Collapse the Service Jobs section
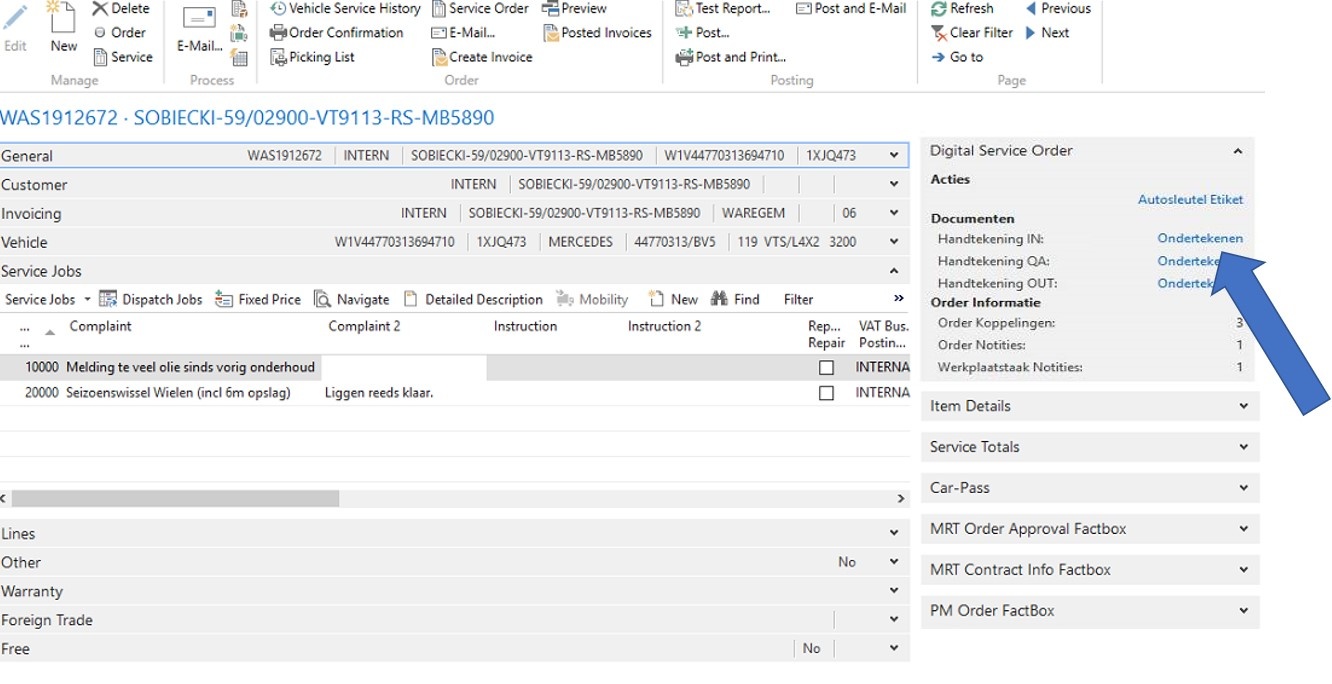 897,270
